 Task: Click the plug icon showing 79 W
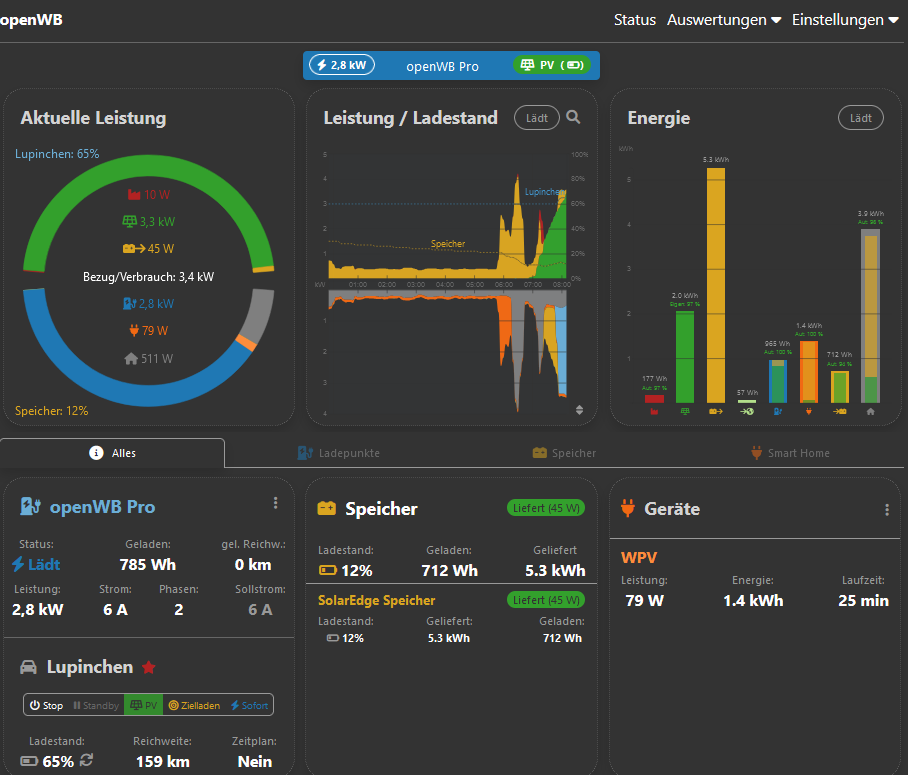click(134, 331)
